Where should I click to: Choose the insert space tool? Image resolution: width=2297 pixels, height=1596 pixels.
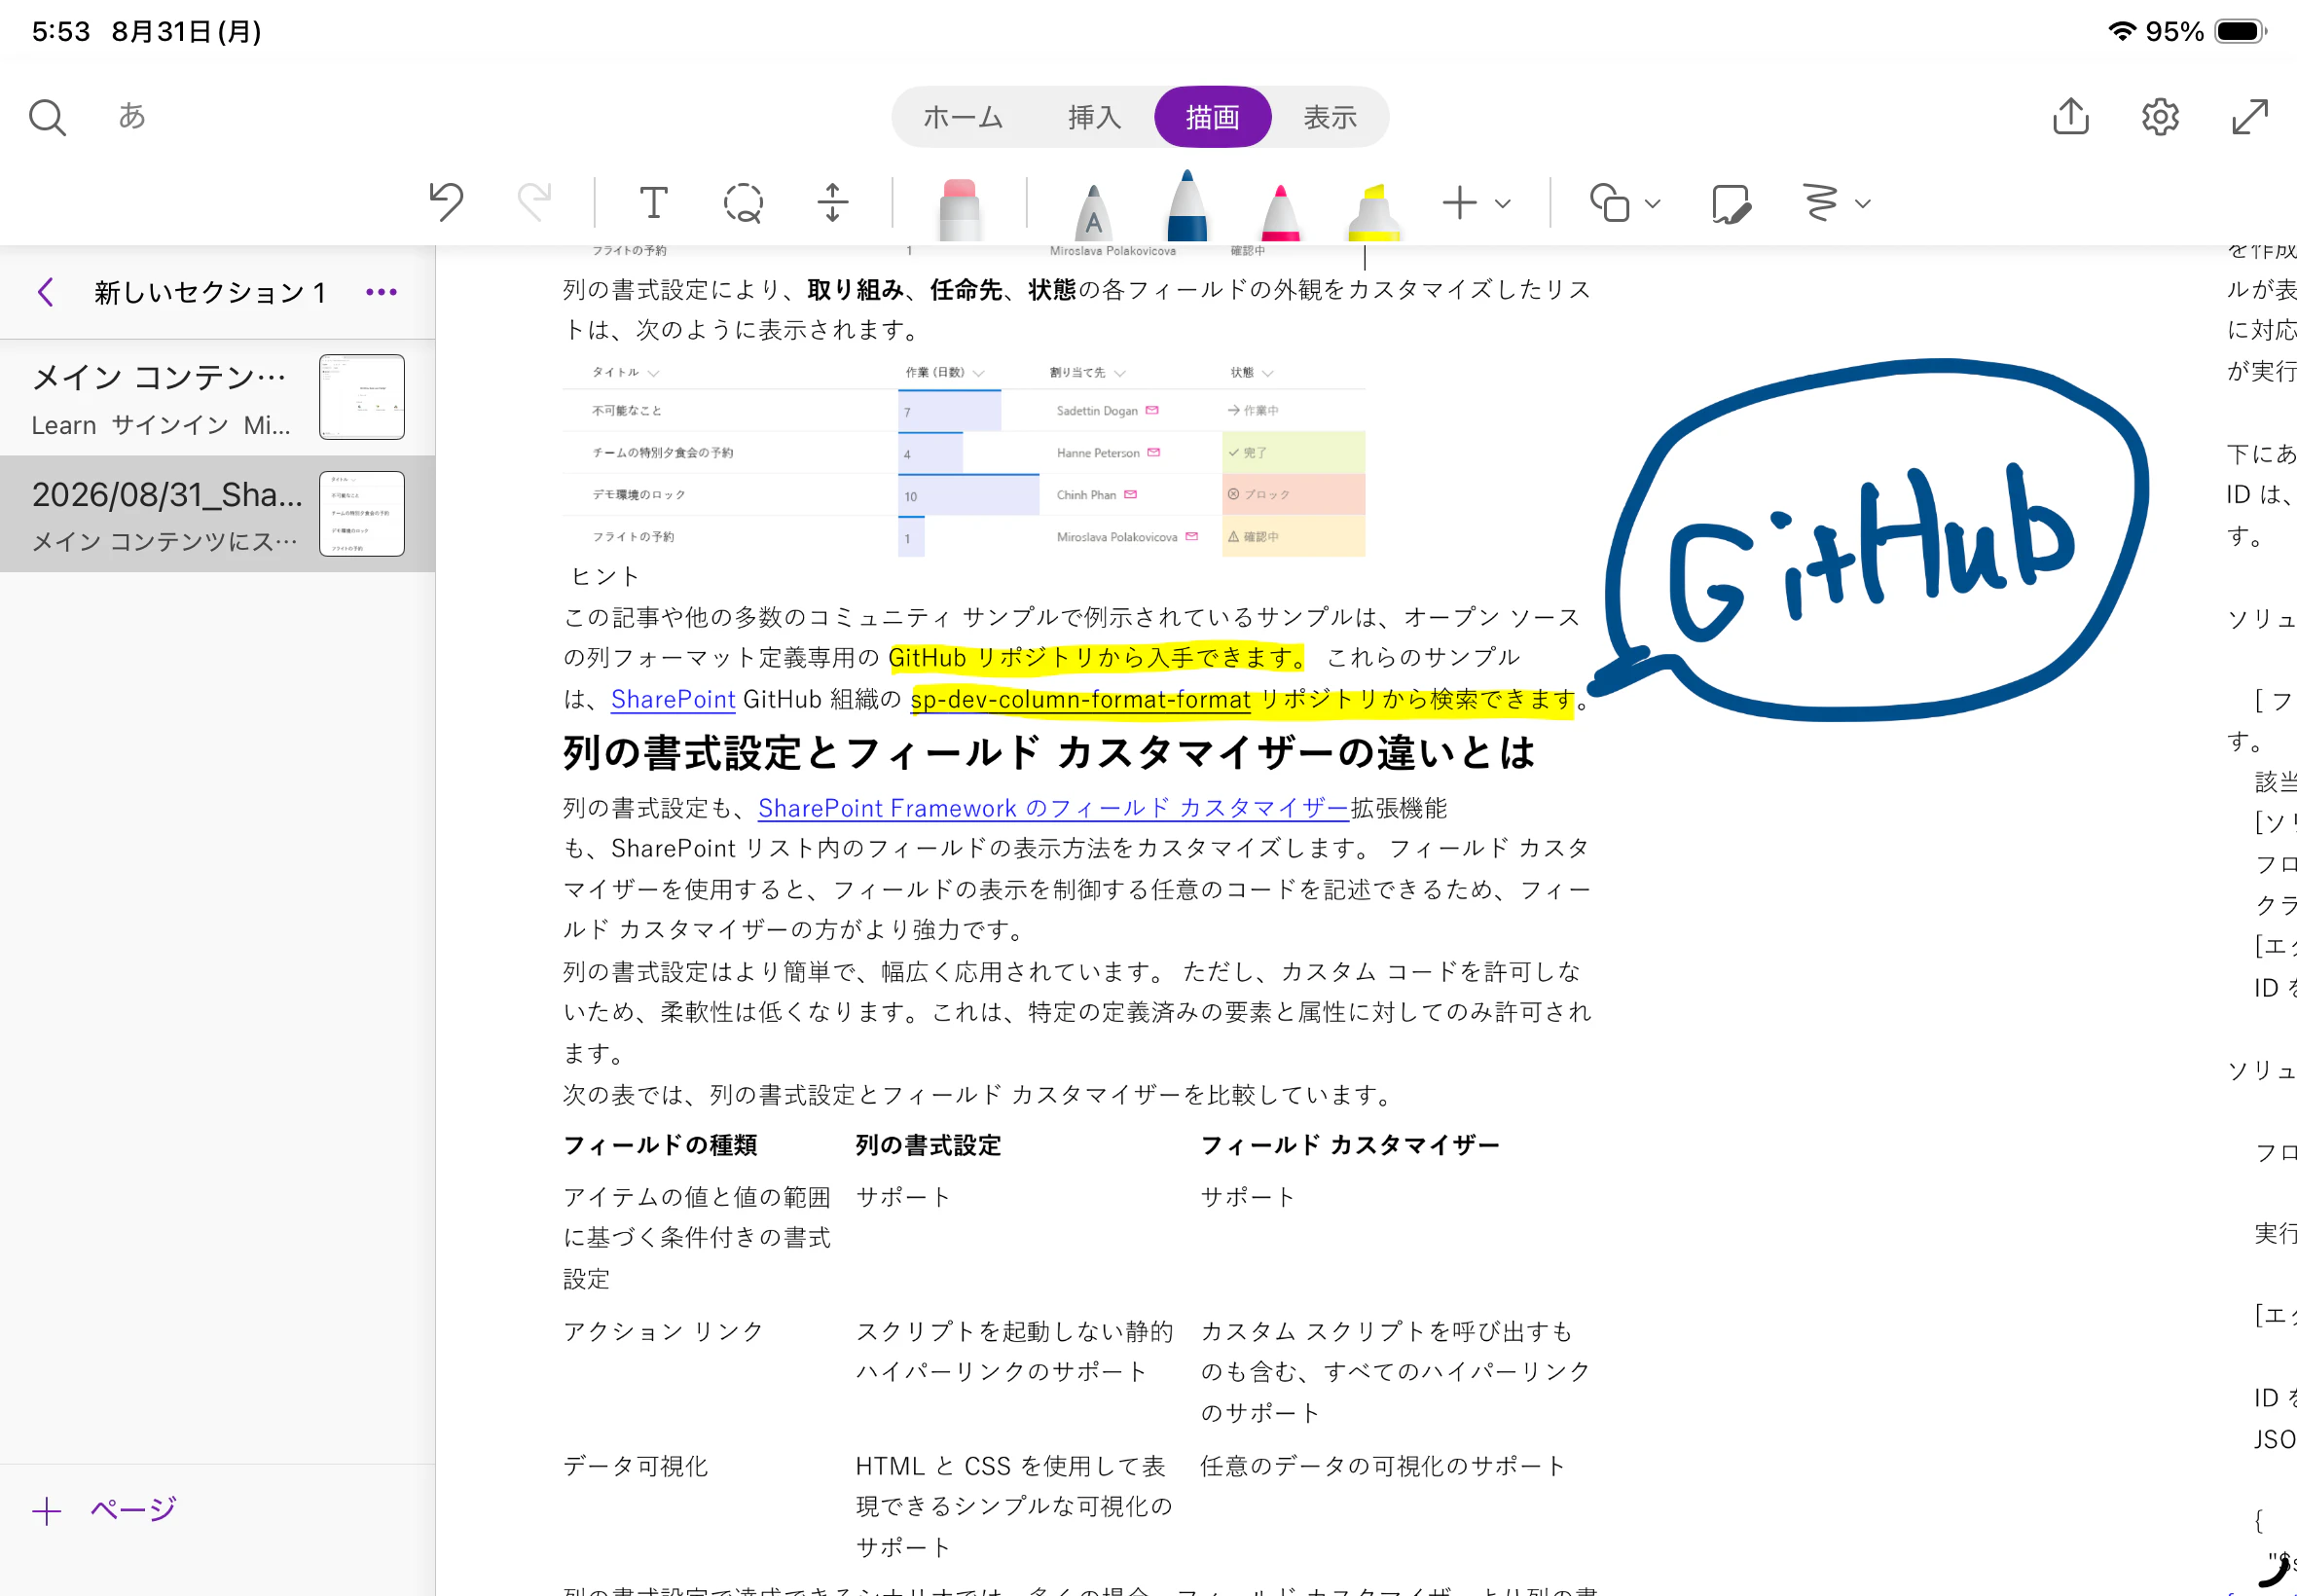(832, 203)
